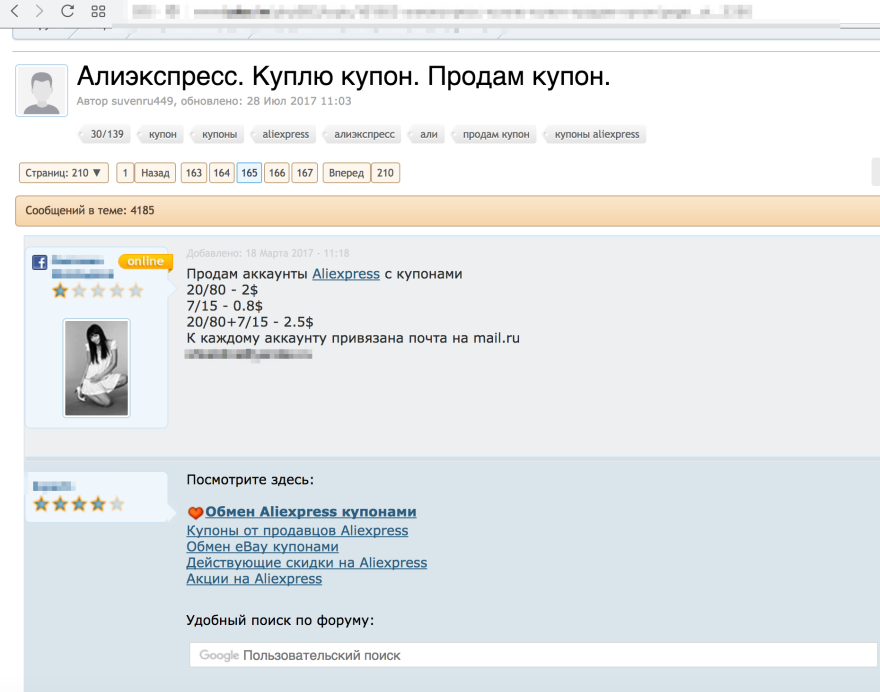Click the poster's black-and-white avatar photo

coord(96,368)
